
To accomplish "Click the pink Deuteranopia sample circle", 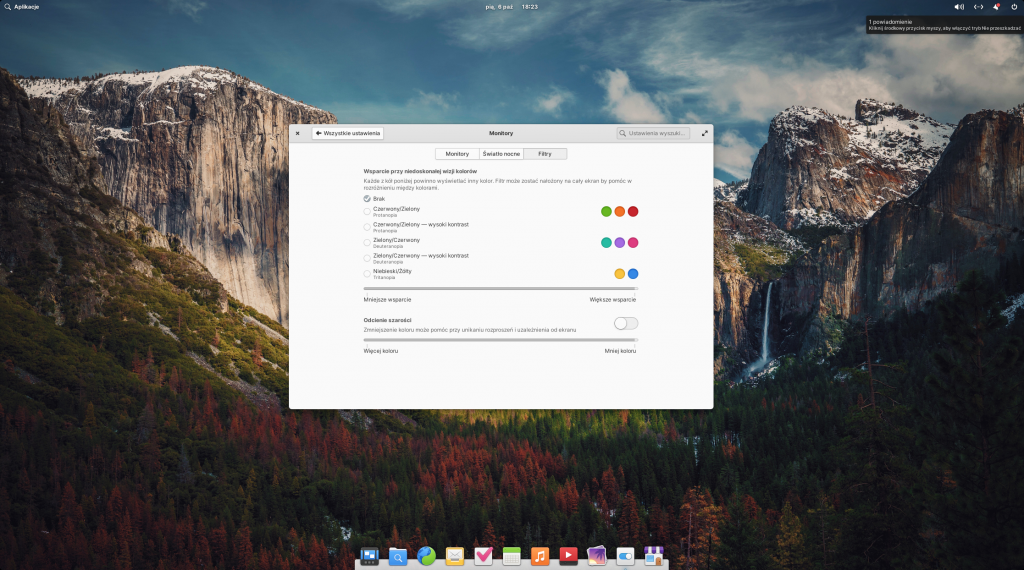I will point(633,243).
